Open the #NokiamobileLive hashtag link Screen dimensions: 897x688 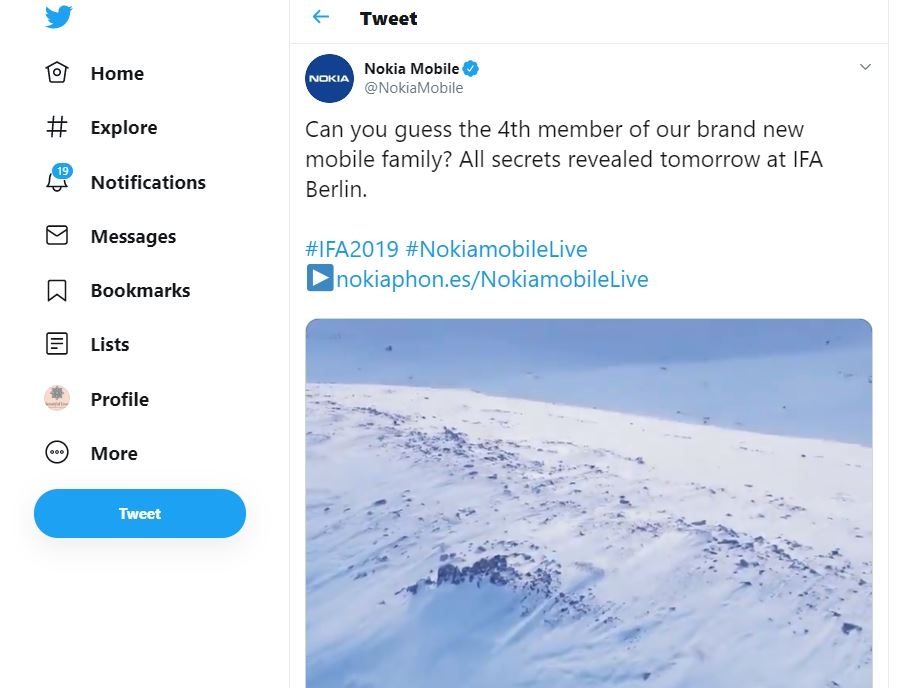tap(497, 249)
